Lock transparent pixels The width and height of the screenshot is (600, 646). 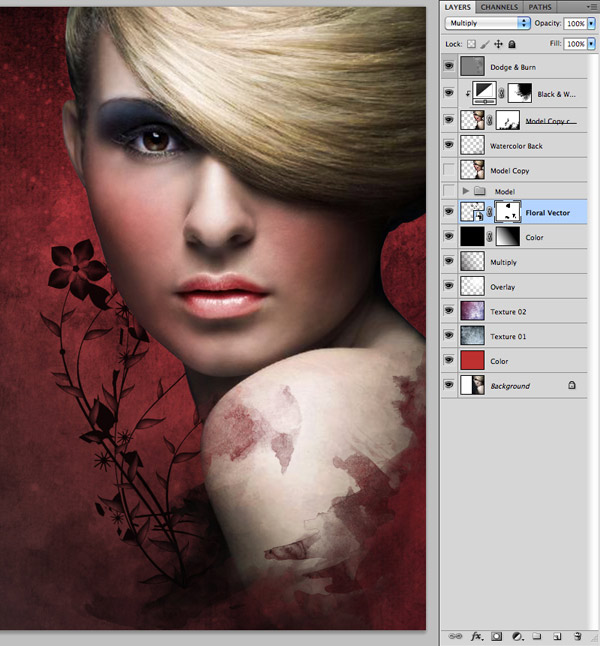point(472,44)
